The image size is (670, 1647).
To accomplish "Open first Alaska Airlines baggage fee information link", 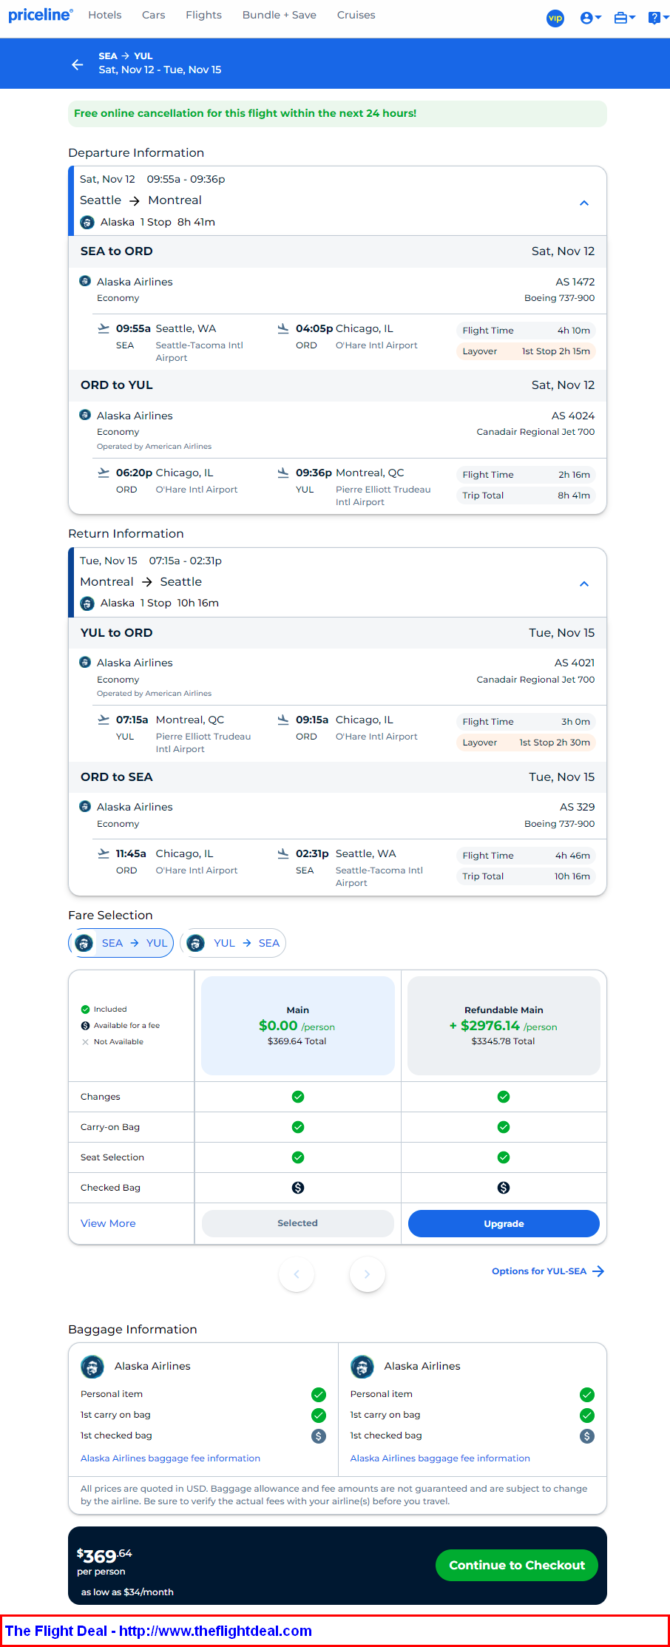I will coord(170,1458).
